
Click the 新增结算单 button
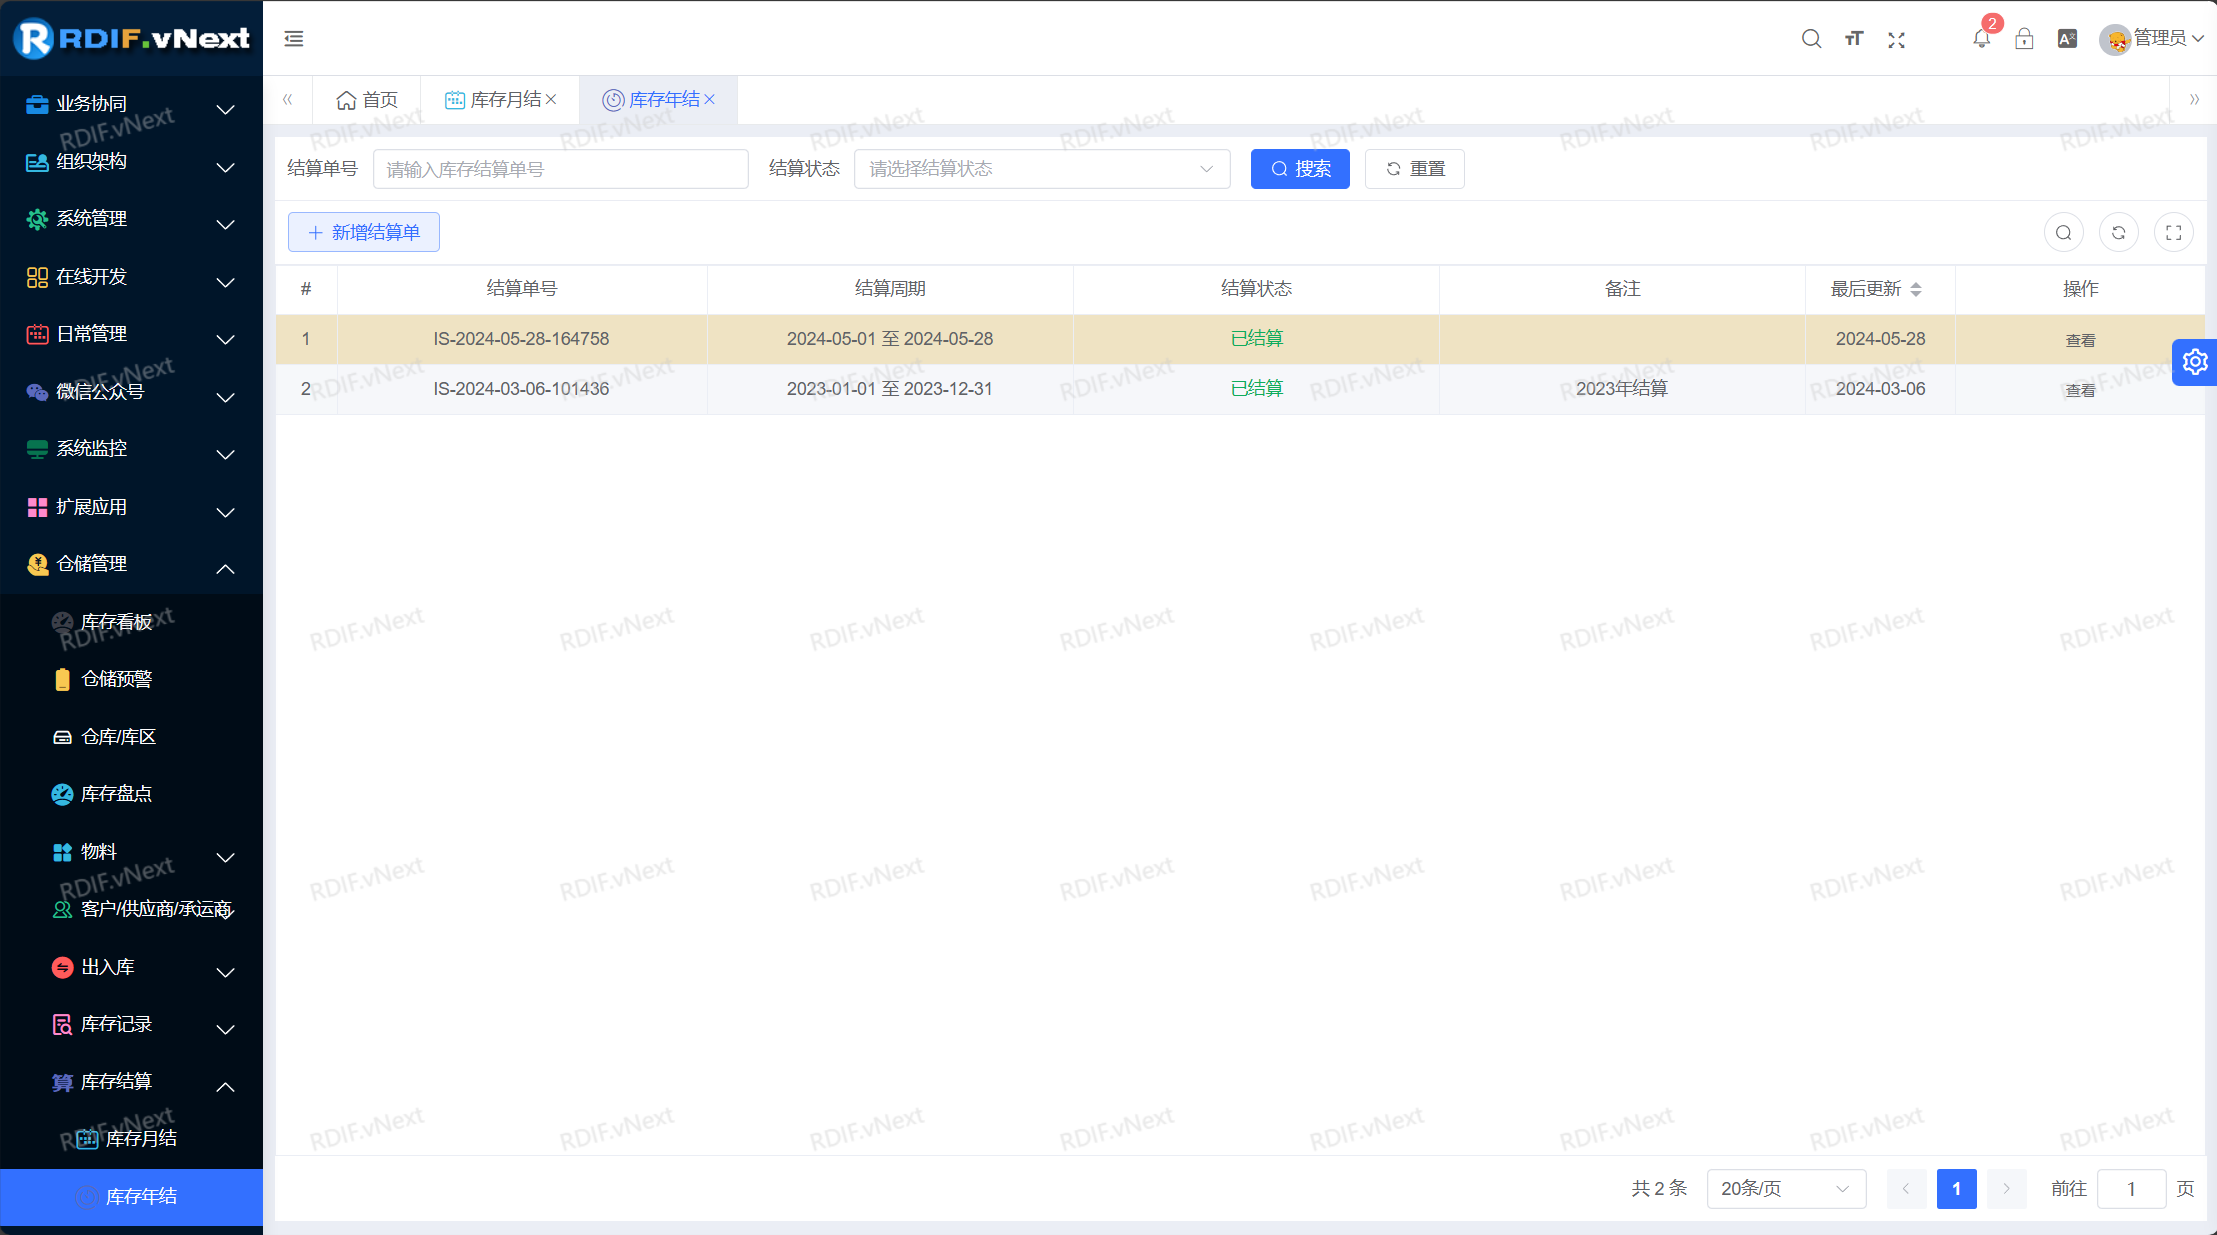click(364, 232)
